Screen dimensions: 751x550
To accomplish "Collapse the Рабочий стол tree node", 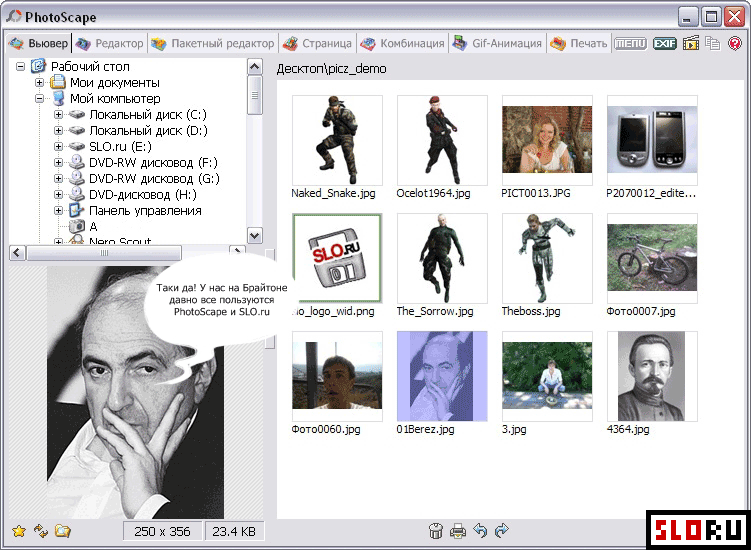I will pyautogui.click(x=20, y=67).
